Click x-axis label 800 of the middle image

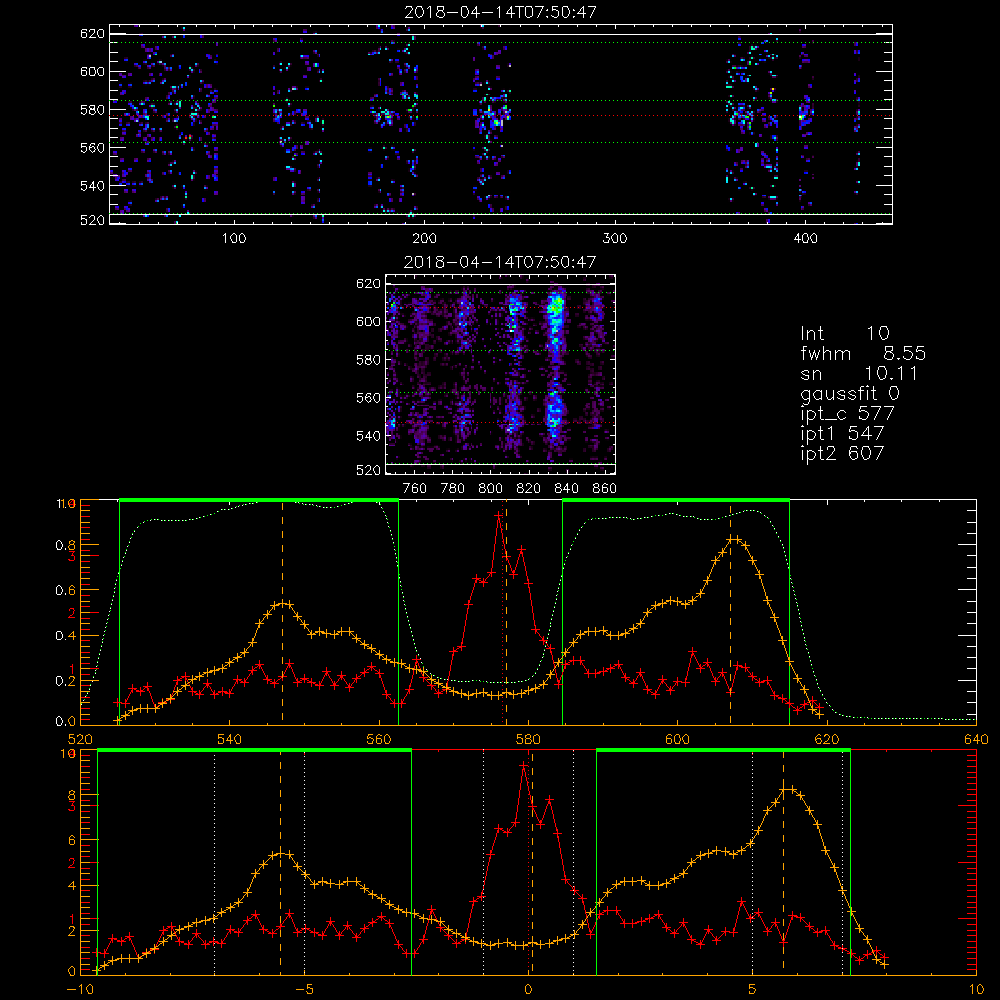(x=490, y=489)
